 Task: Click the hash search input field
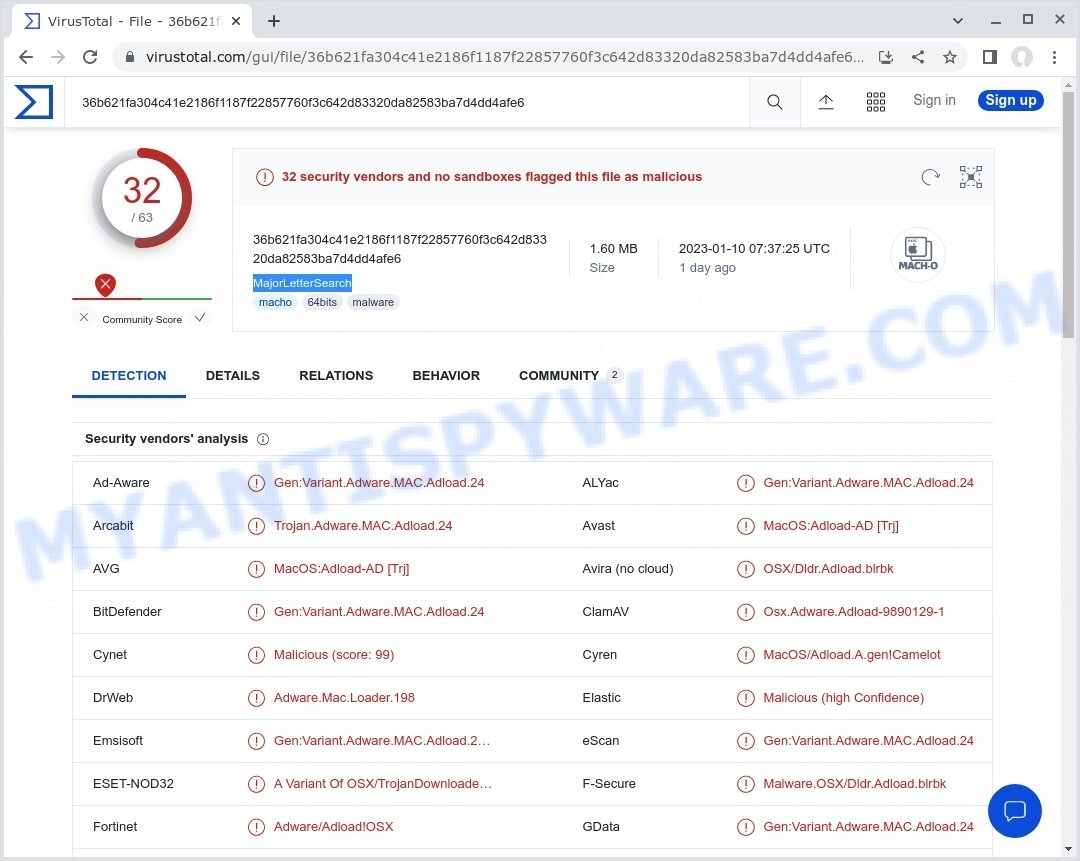(406, 103)
